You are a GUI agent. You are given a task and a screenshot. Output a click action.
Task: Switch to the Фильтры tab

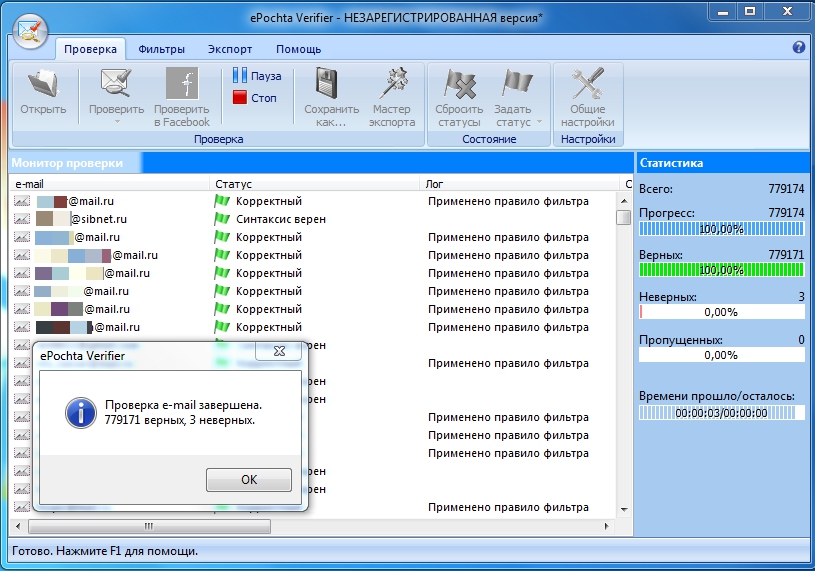162,49
